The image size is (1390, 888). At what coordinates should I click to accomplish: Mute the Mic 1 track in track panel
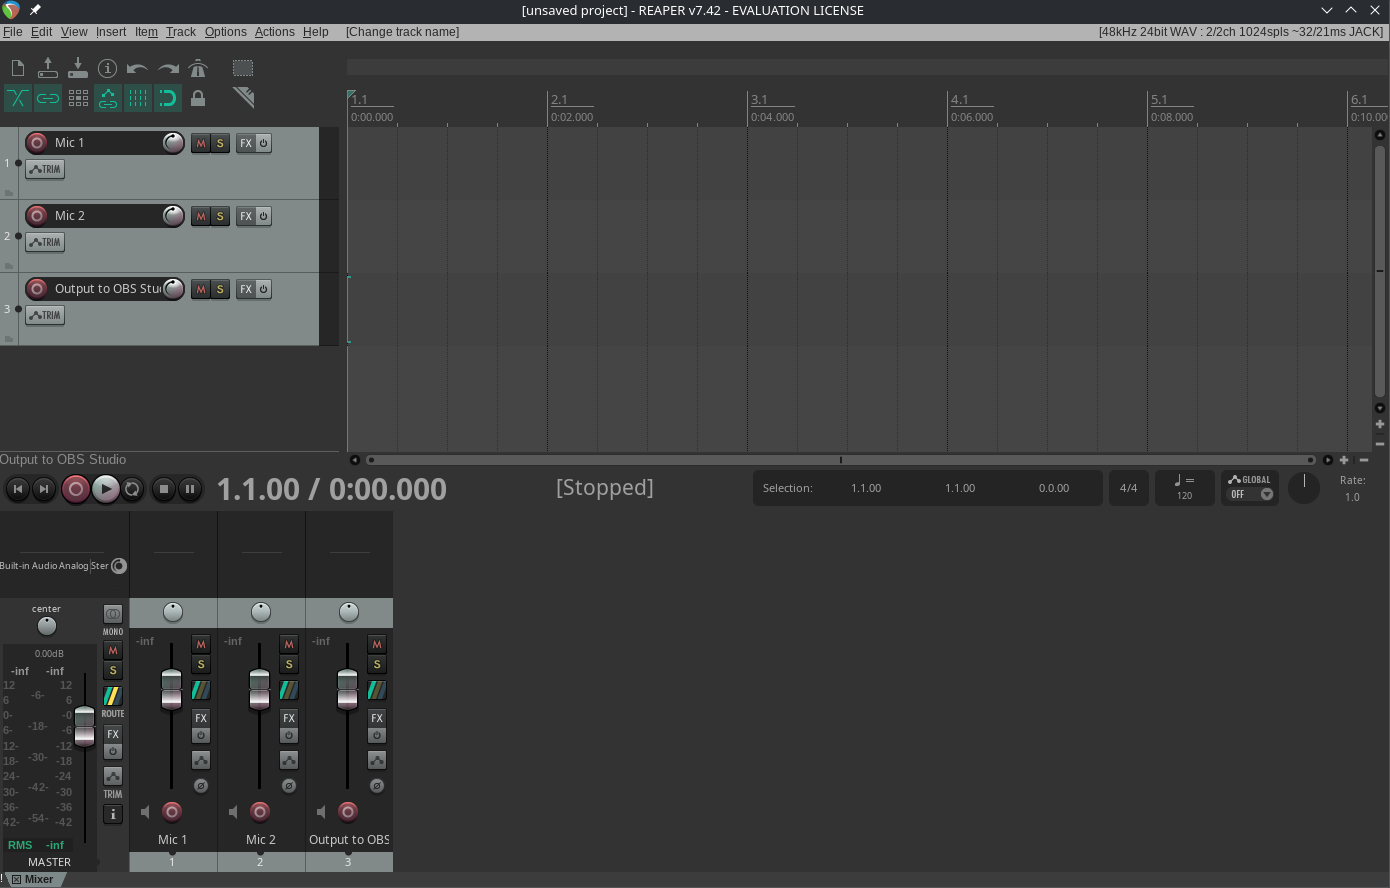[201, 143]
